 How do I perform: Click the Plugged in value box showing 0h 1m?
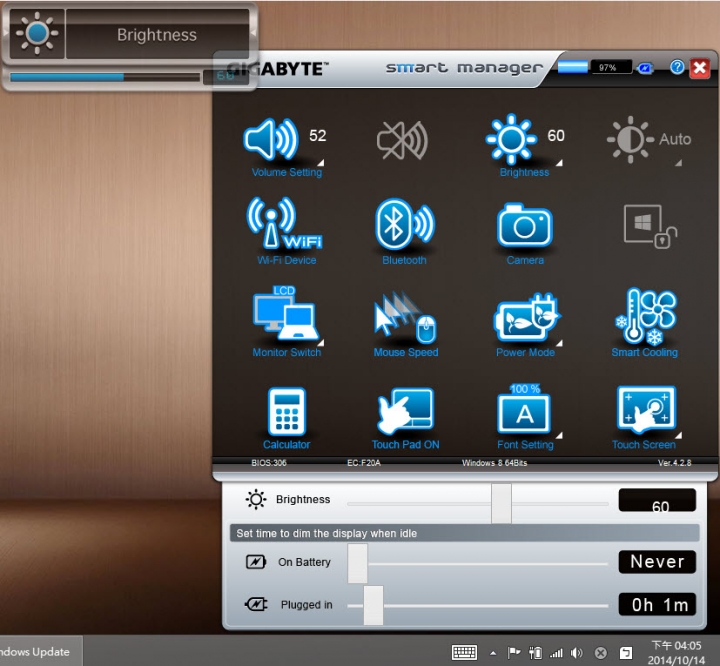(657, 604)
